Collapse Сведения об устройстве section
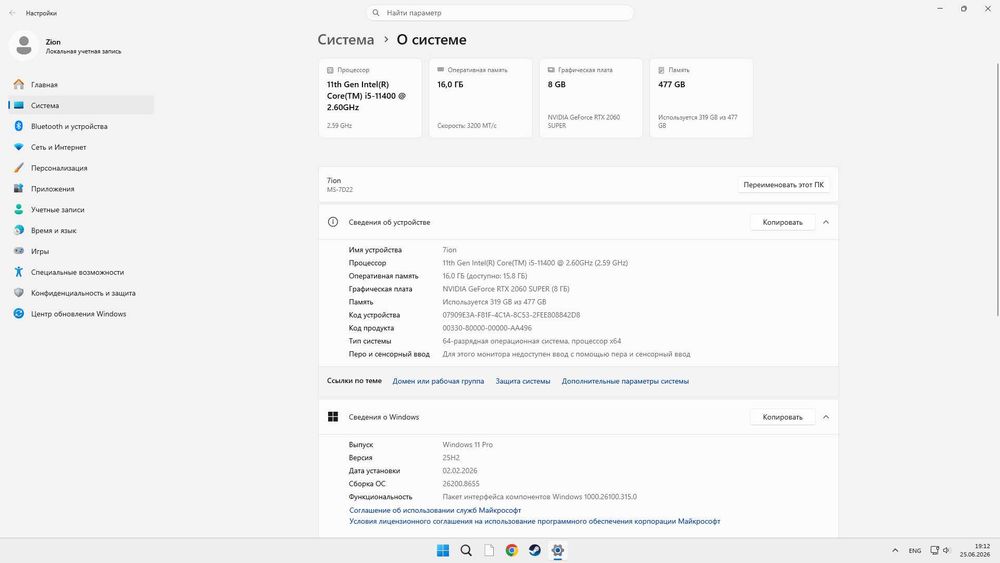 point(826,222)
